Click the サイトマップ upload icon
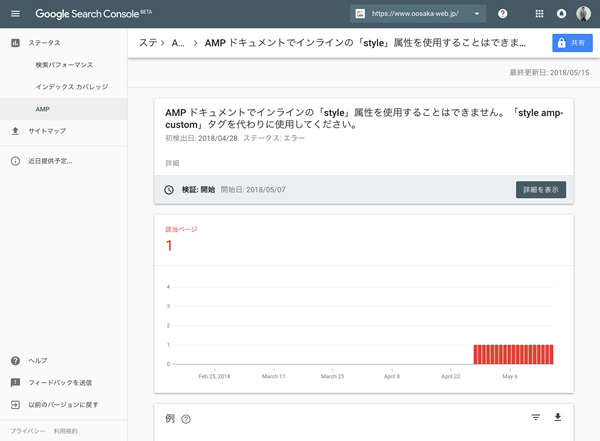 click(15, 131)
